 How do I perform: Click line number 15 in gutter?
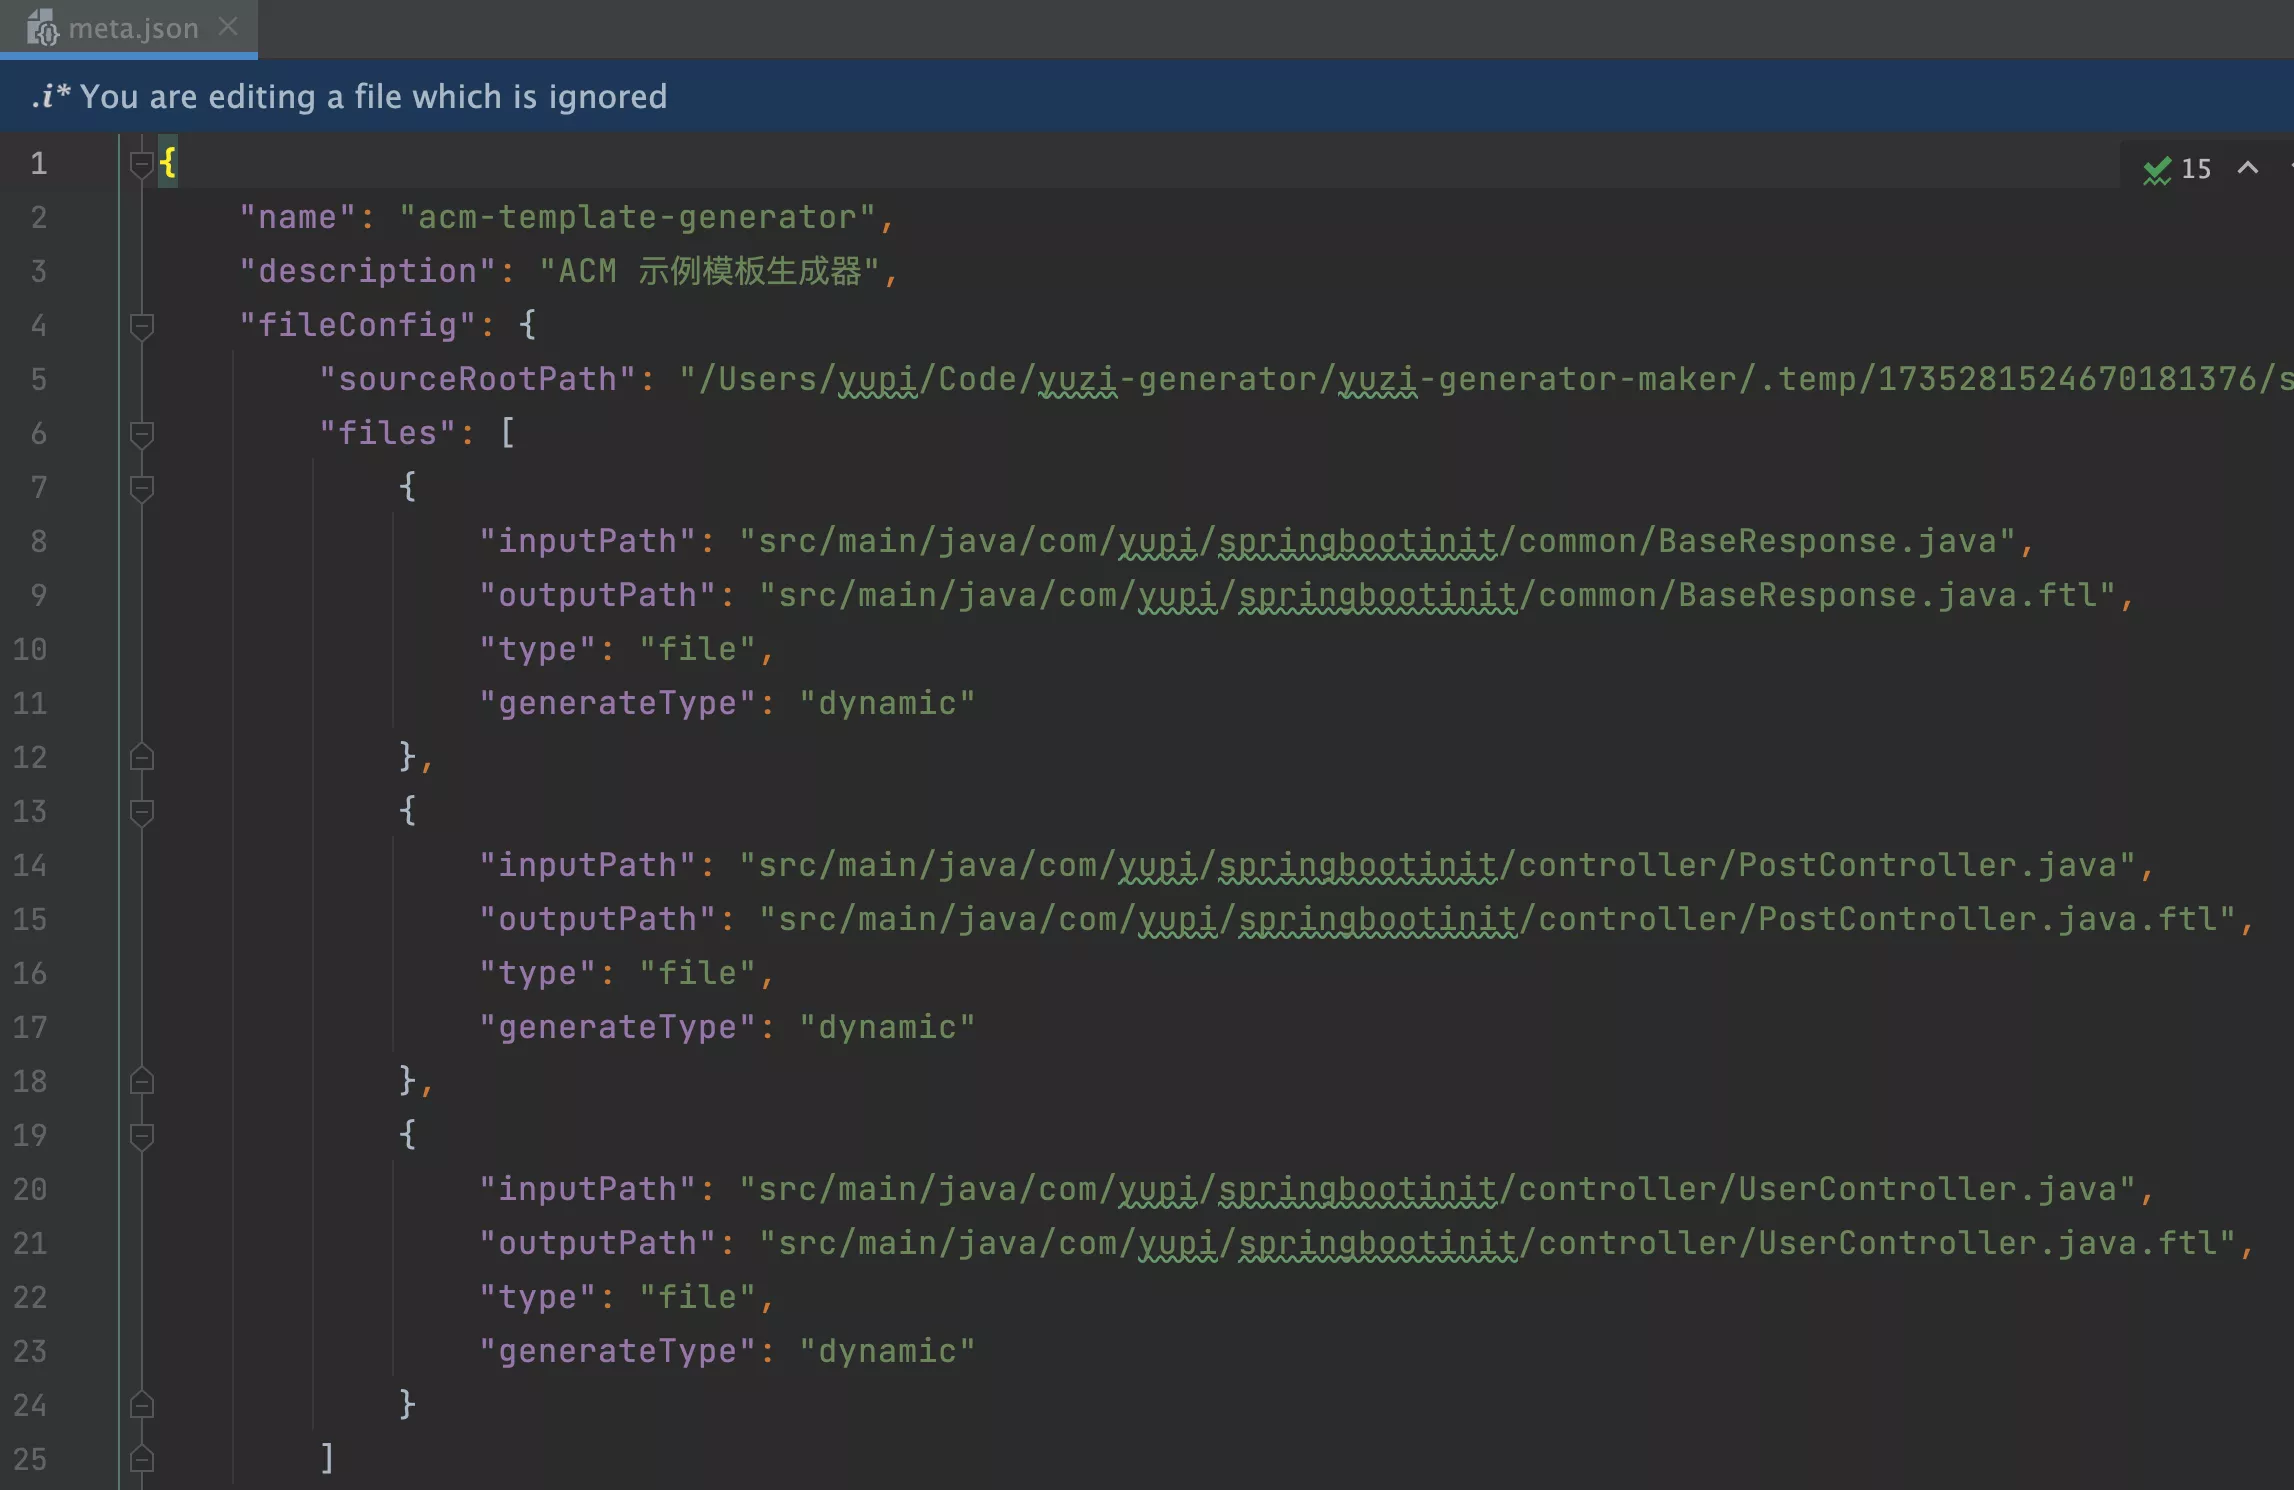pyautogui.click(x=30, y=919)
